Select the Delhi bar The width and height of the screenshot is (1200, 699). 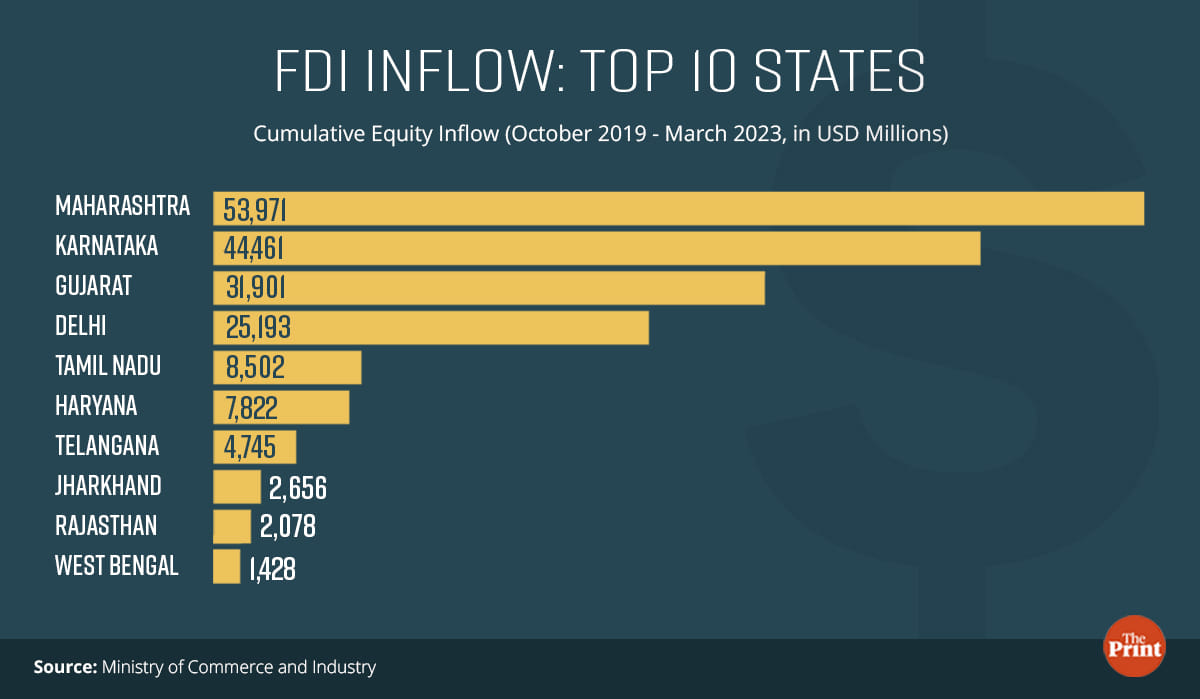[x=430, y=327]
